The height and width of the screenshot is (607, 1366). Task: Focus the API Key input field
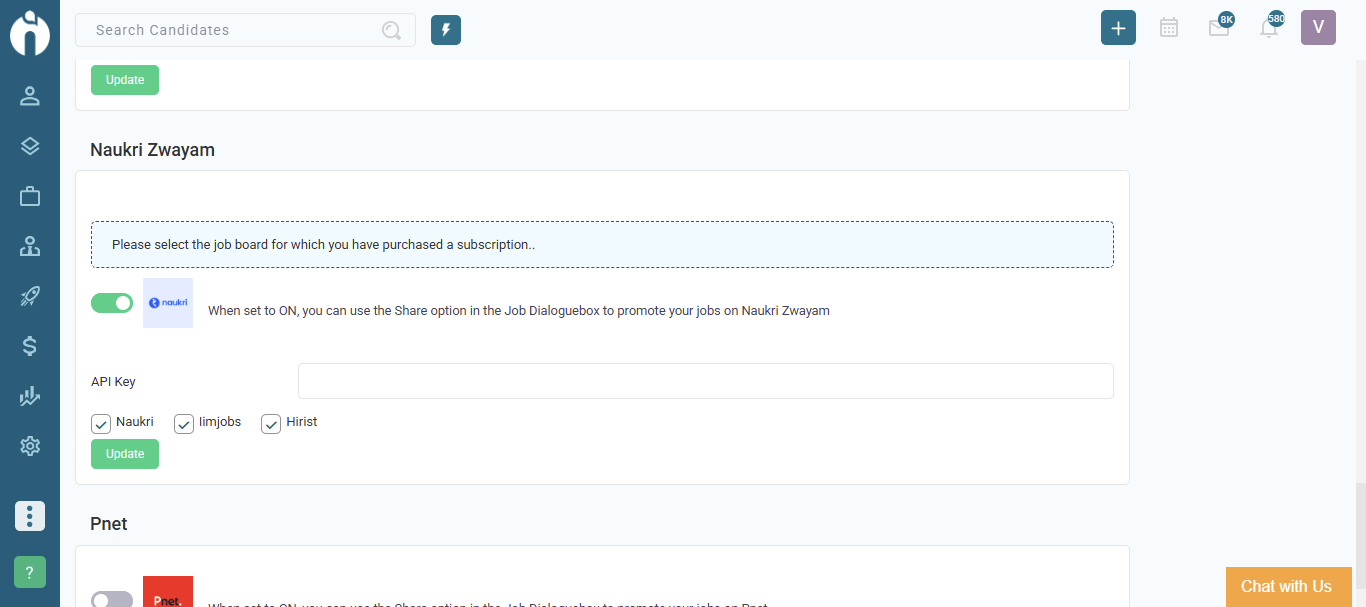point(706,381)
